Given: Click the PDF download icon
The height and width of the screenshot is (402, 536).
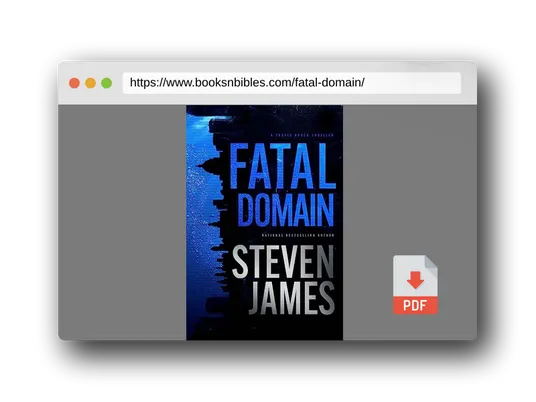Looking at the screenshot, I should [x=415, y=284].
